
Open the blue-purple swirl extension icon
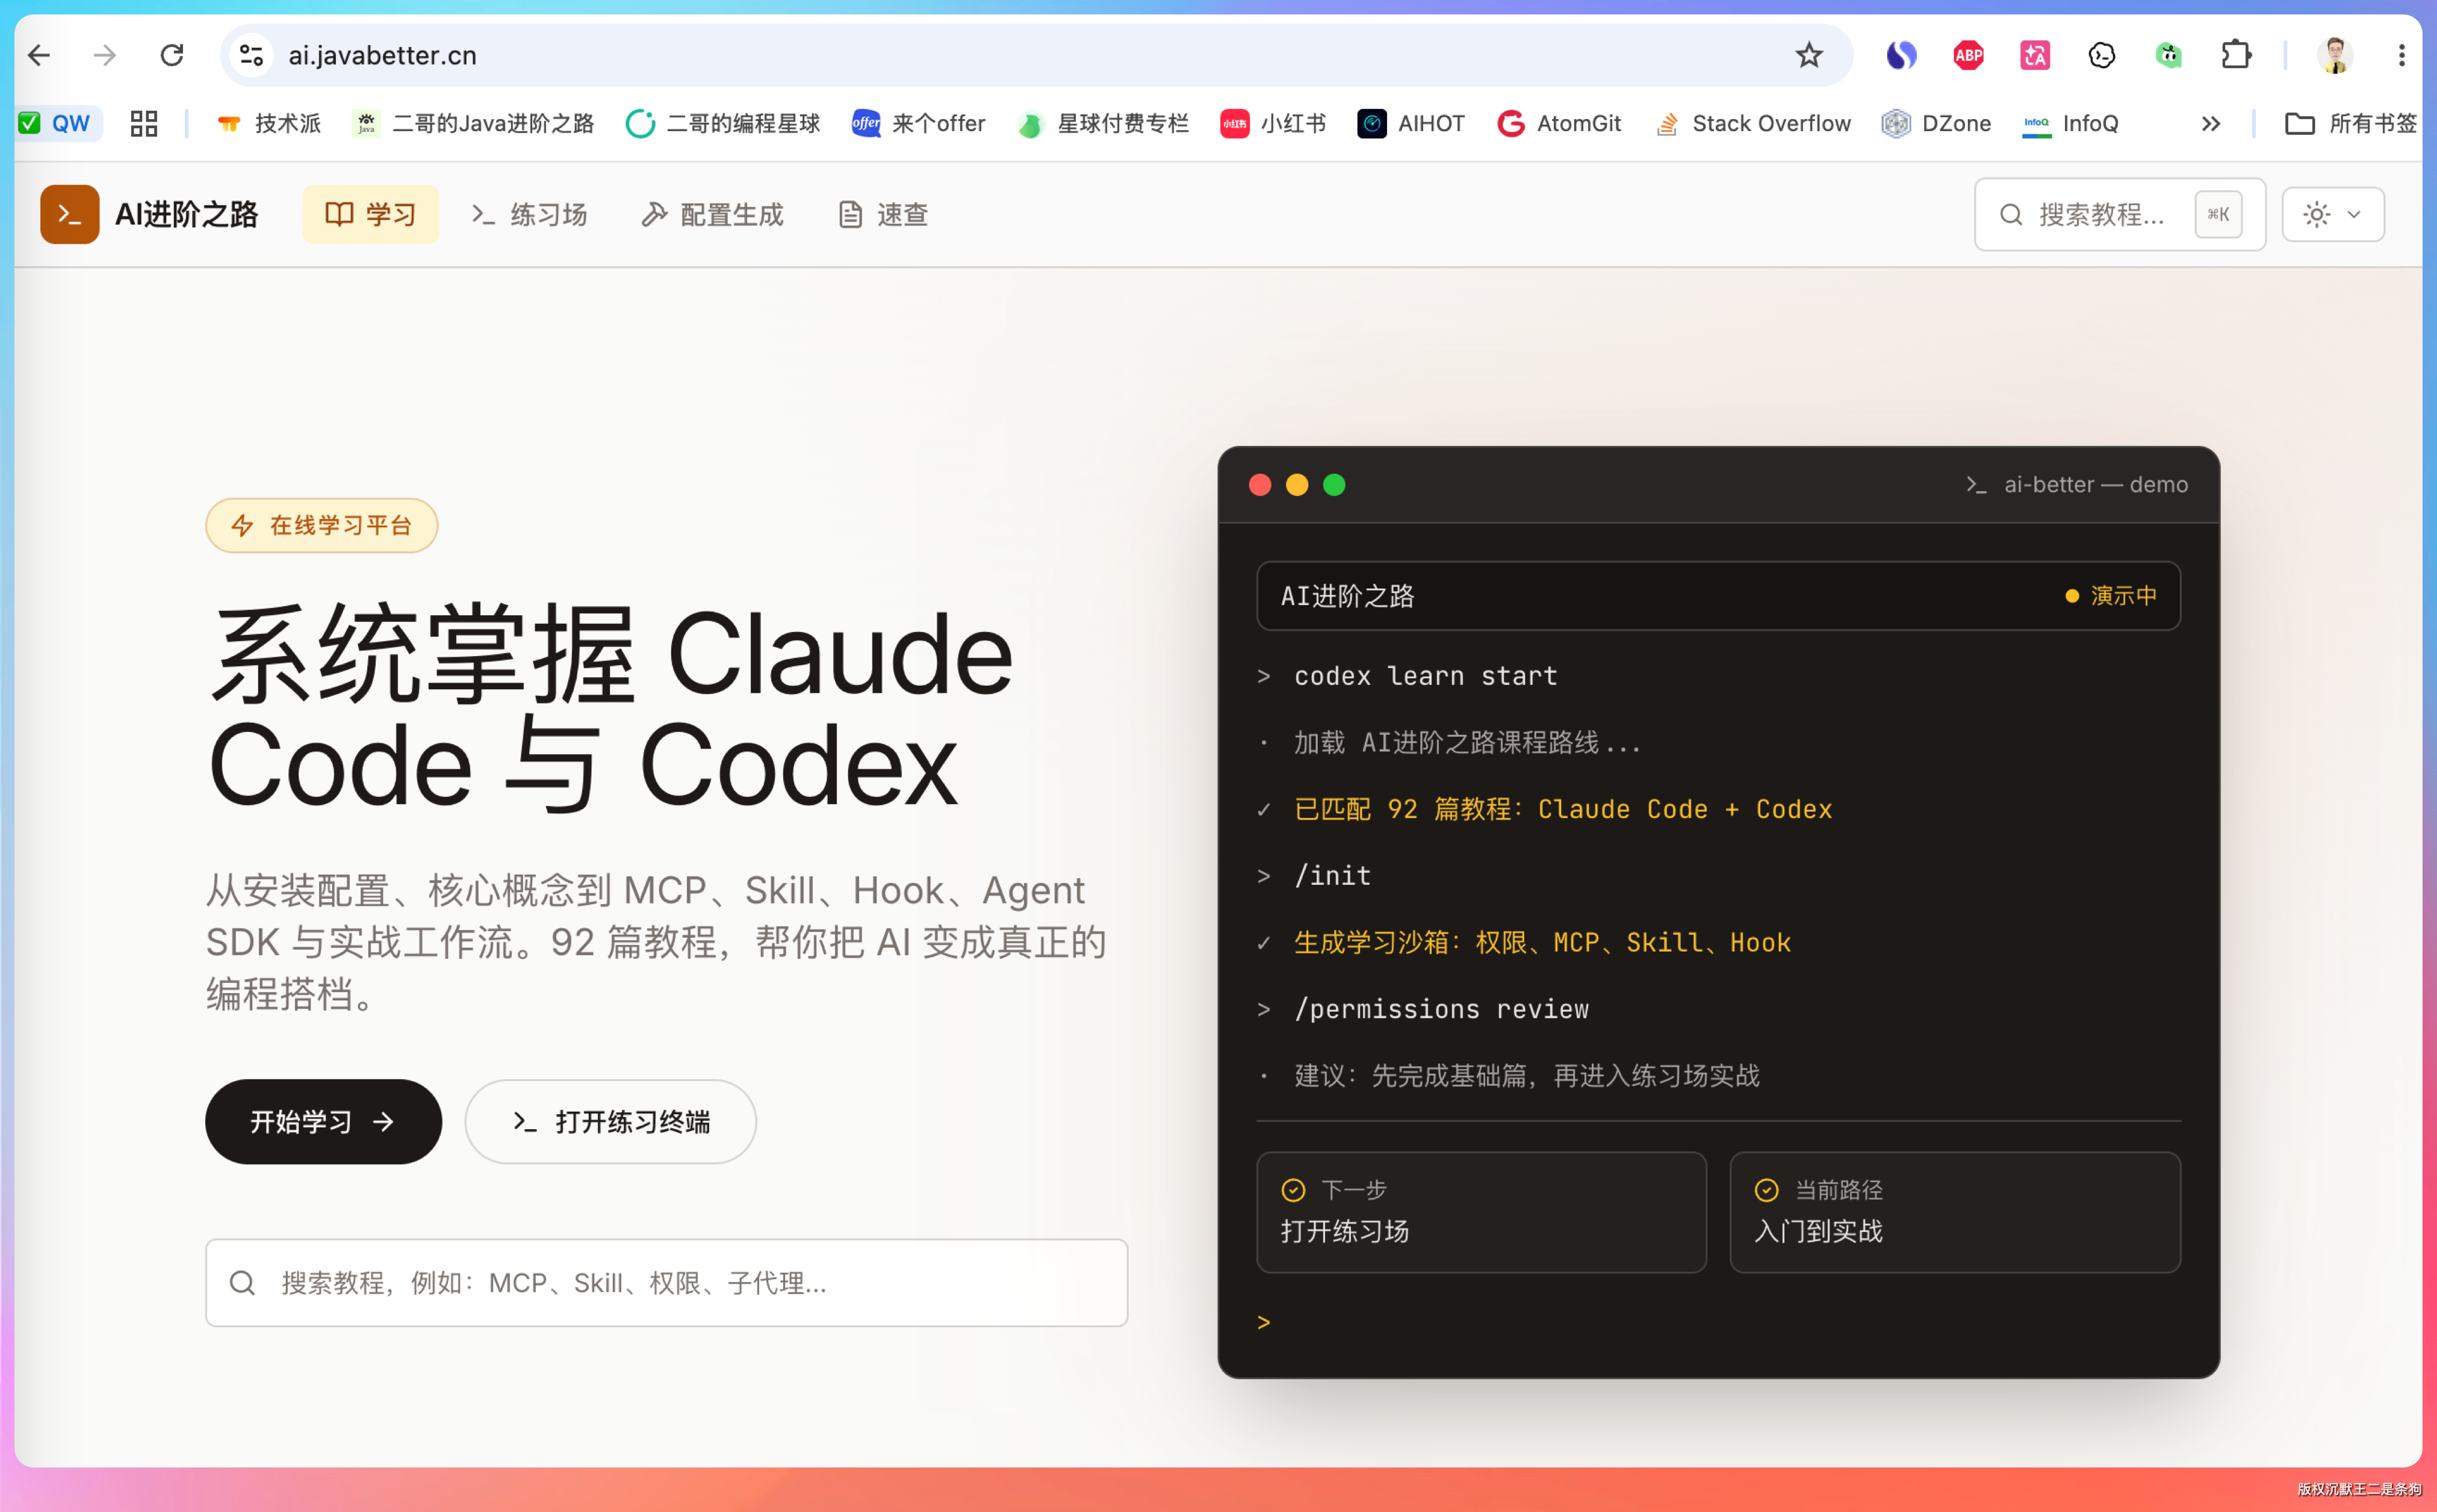point(1901,55)
